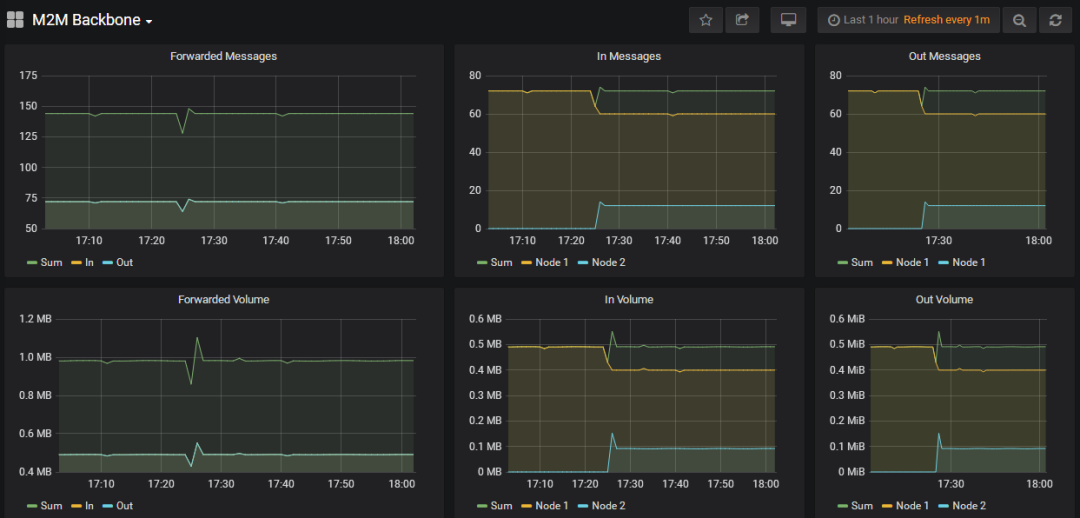Click the 18:00 x-axis label in Out Messages
Image resolution: width=1080 pixels, height=518 pixels.
pos(1039,240)
